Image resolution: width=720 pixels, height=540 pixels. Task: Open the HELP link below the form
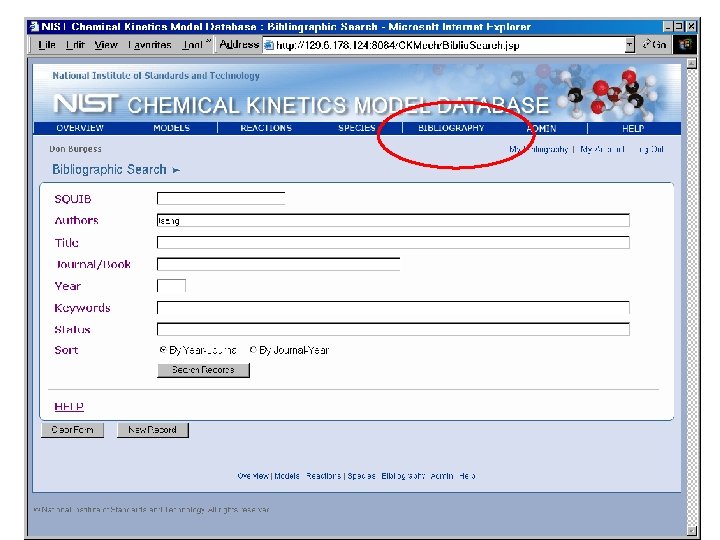click(69, 406)
